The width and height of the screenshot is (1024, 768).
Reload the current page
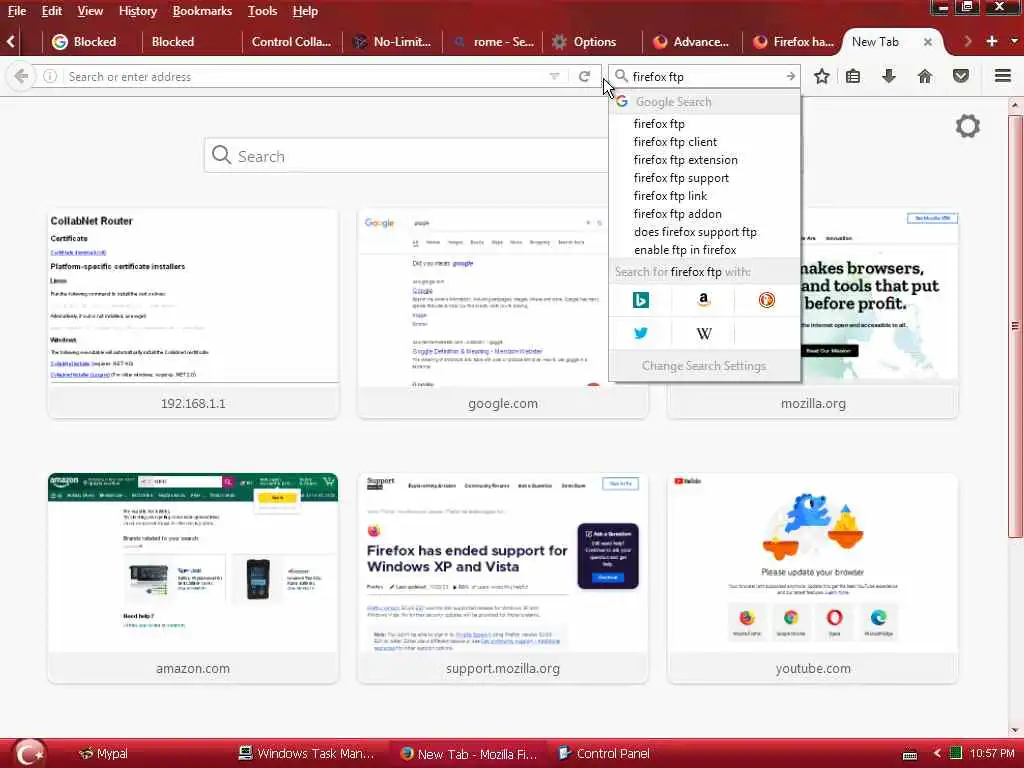(584, 76)
